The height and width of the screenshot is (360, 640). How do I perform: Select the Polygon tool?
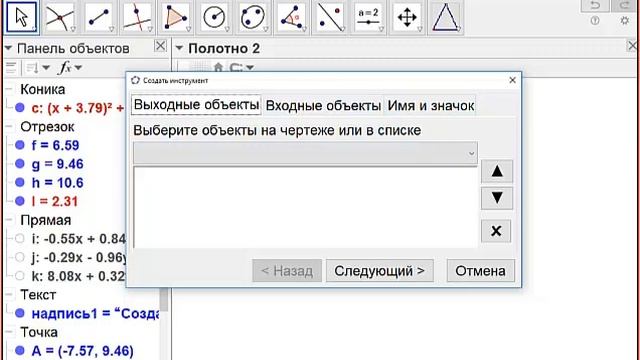click(176, 17)
